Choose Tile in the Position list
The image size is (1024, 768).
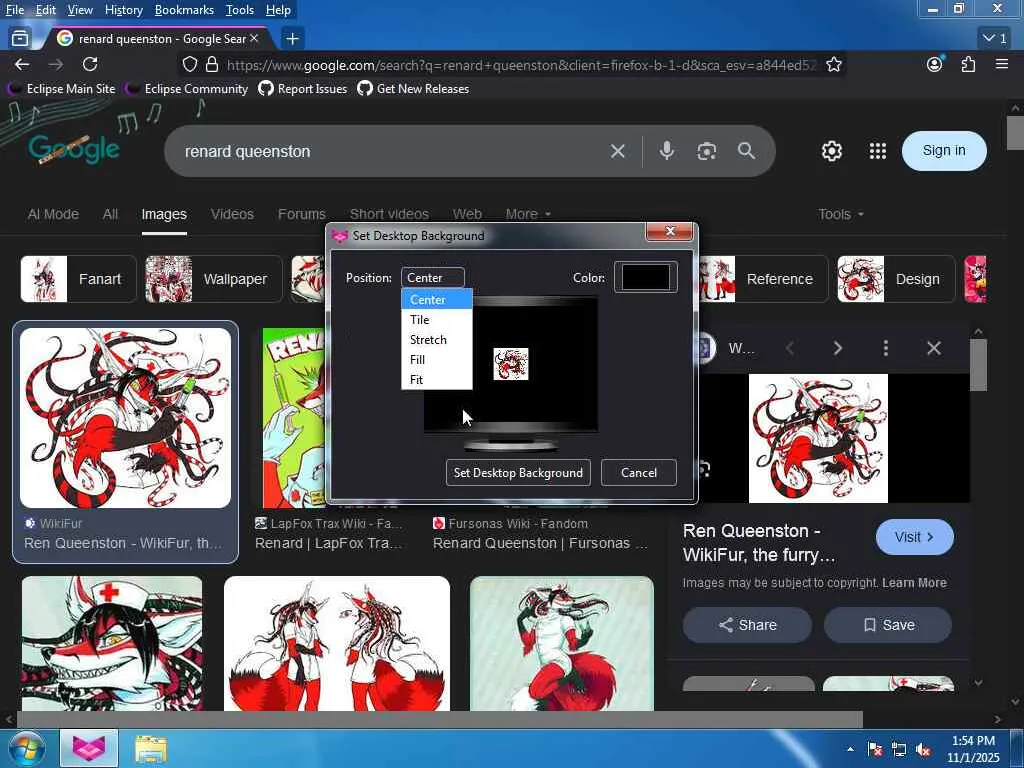coord(437,319)
